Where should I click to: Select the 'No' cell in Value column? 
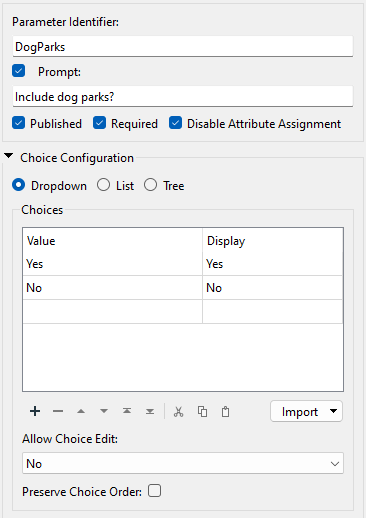click(113, 288)
